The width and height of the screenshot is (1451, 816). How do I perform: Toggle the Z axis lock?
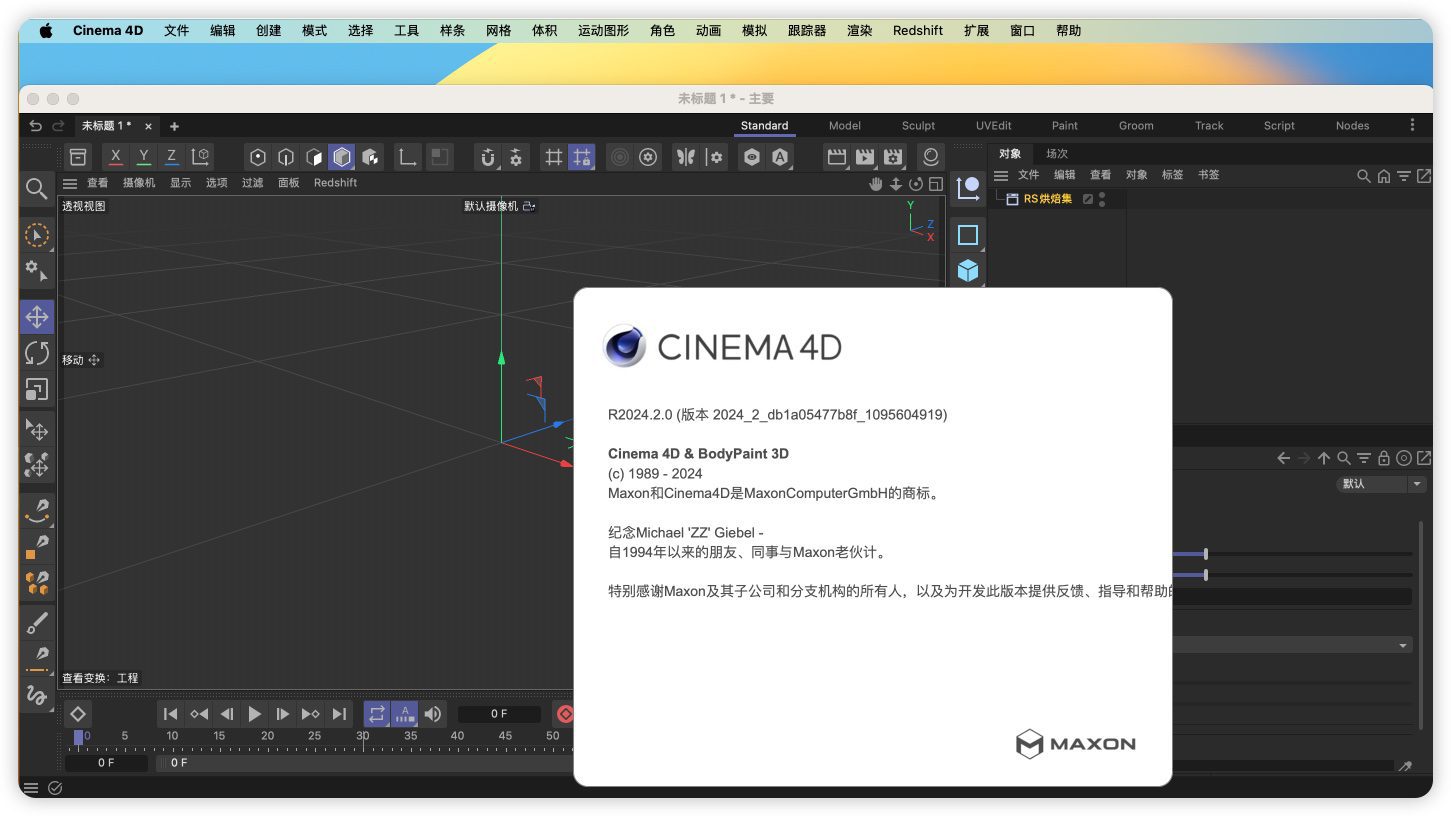point(172,157)
